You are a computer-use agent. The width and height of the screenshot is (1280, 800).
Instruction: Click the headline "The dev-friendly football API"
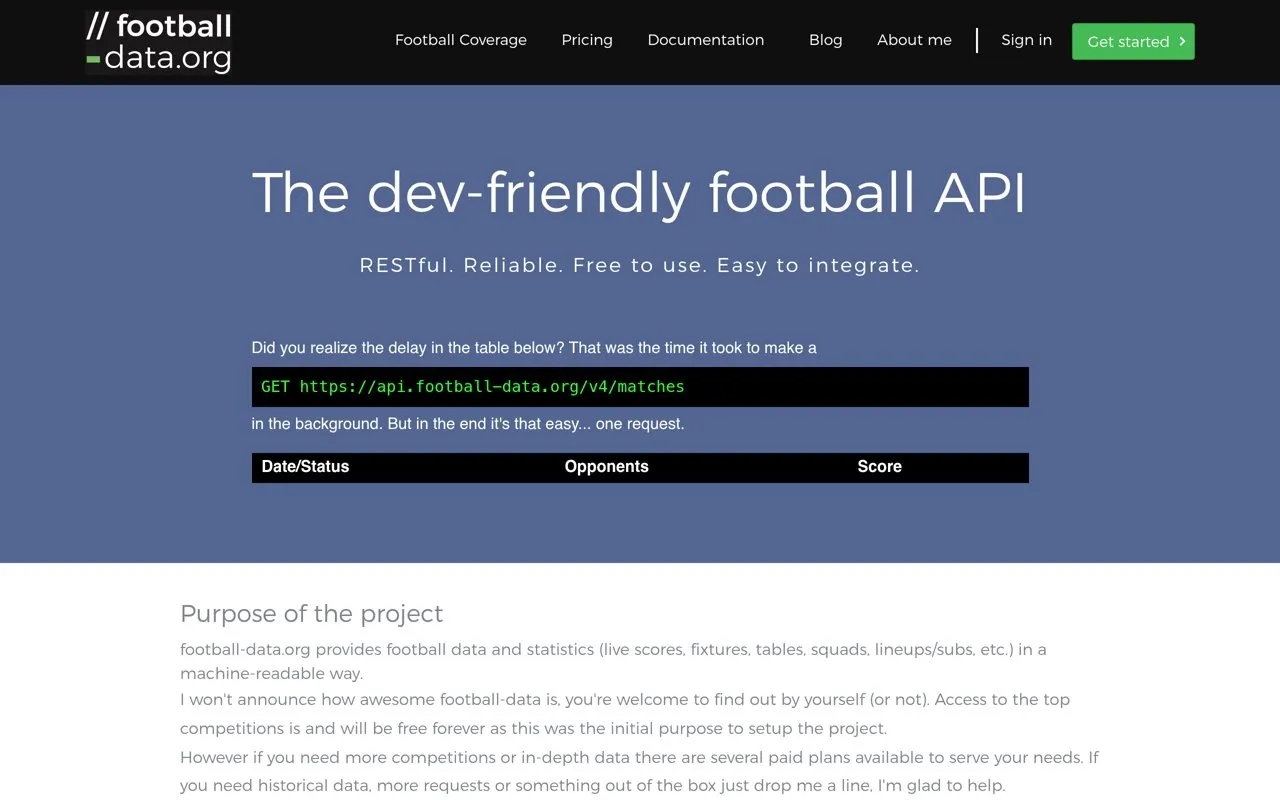tap(639, 192)
